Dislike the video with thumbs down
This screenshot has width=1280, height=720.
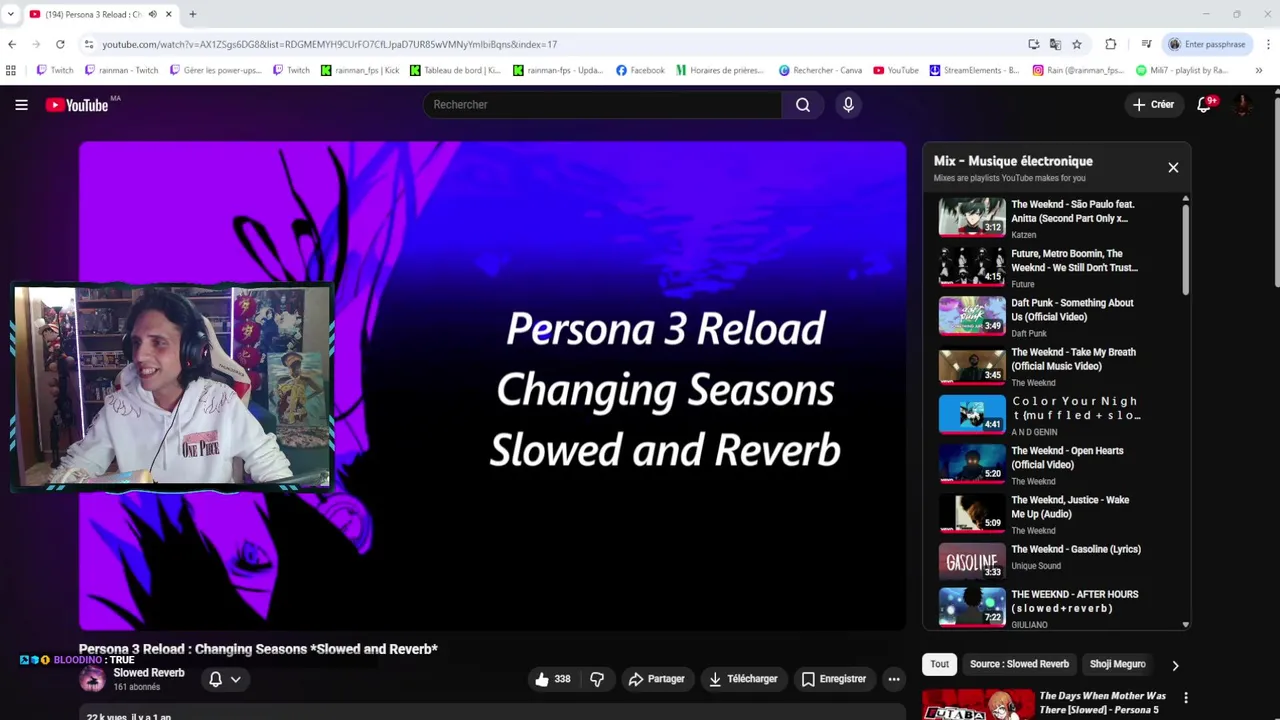597,679
